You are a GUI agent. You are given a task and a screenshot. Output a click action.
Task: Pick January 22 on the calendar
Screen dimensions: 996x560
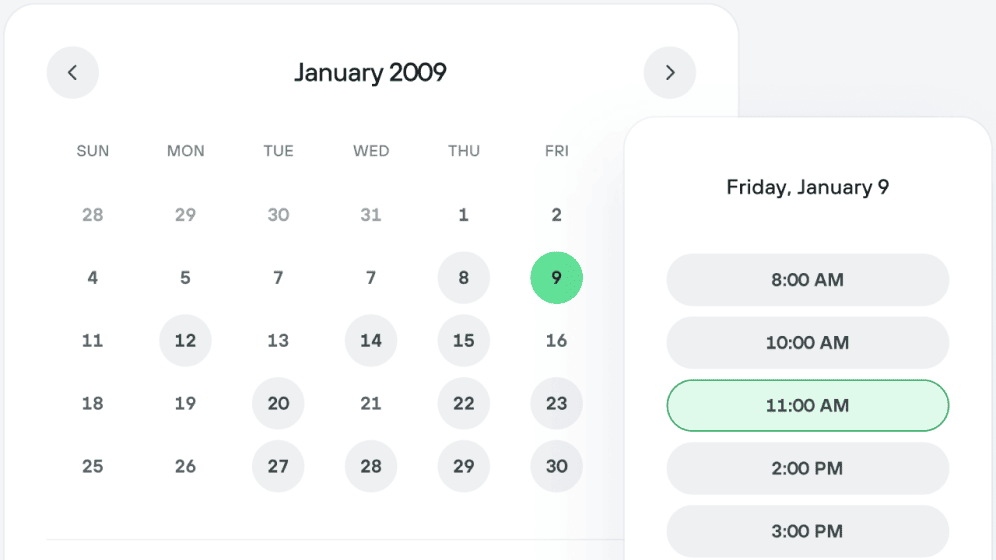point(464,404)
